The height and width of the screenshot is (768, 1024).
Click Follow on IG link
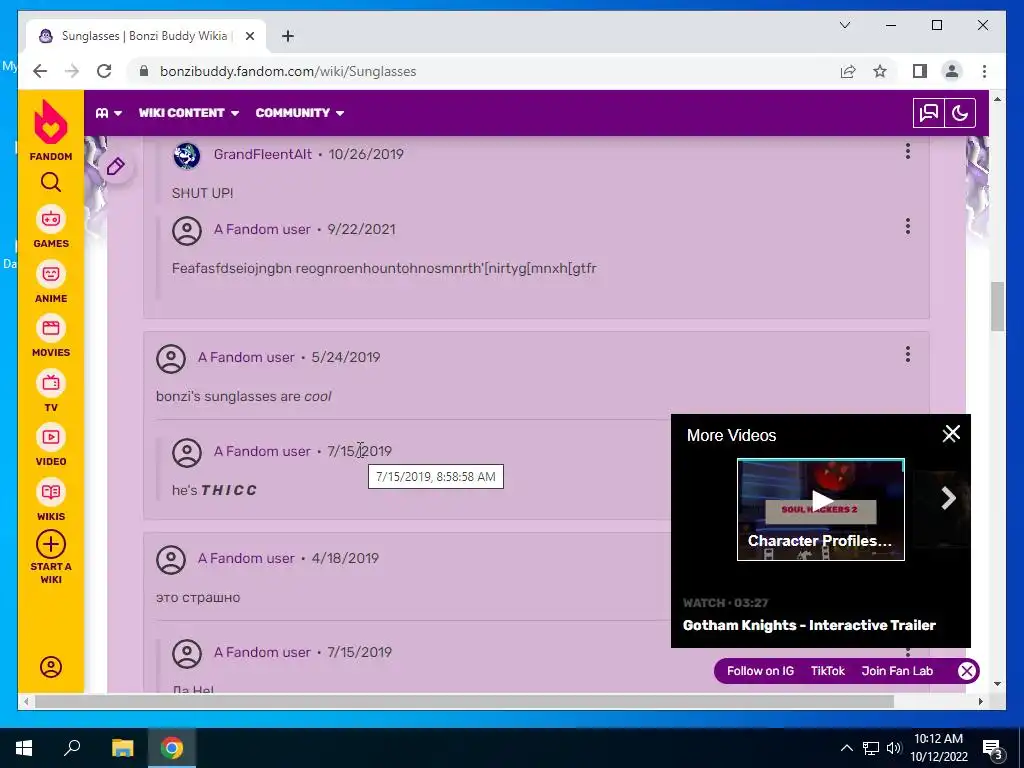(760, 671)
